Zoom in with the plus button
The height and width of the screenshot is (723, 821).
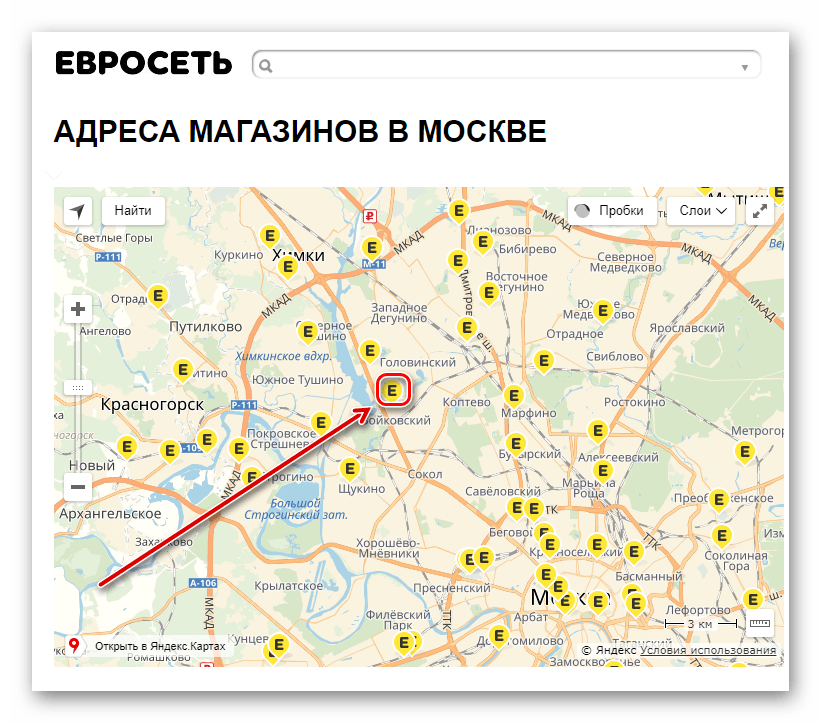point(77,309)
